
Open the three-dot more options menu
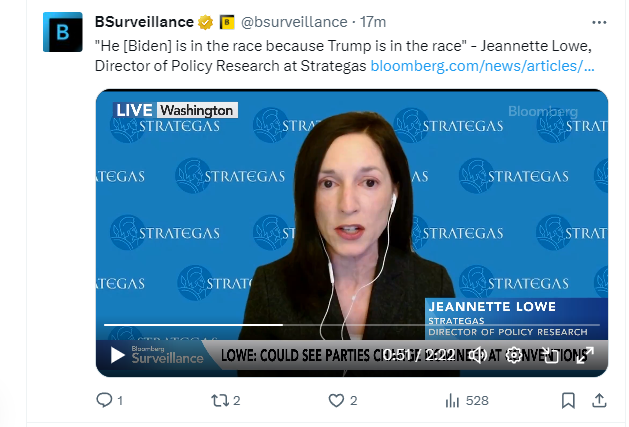[599, 22]
